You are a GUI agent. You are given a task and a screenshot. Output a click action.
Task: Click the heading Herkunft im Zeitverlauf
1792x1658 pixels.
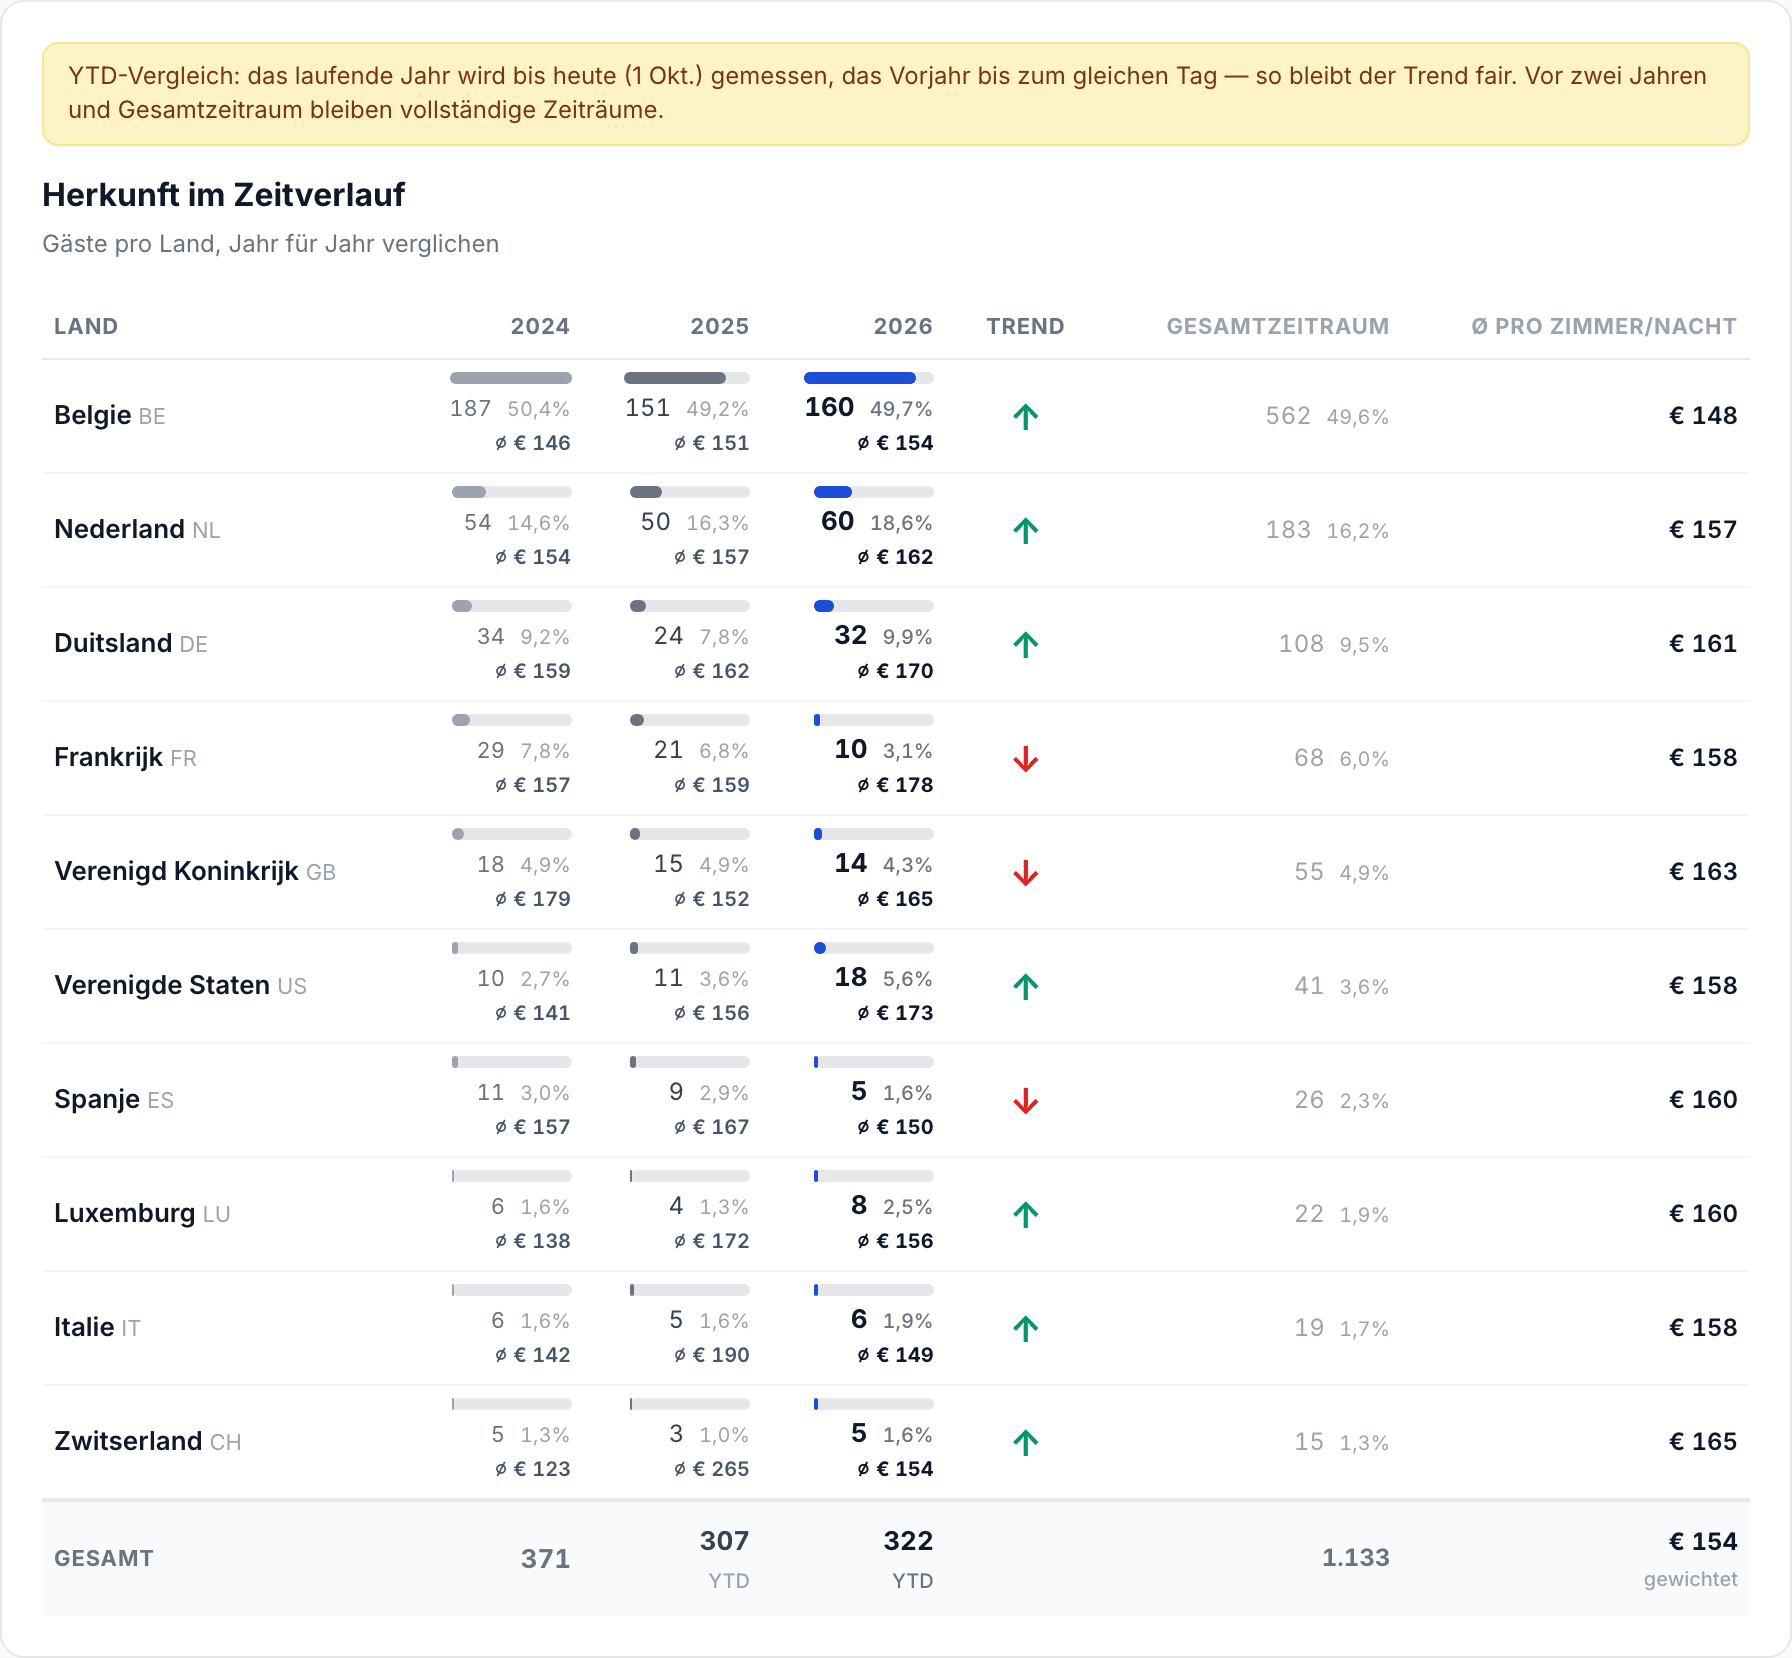223,194
